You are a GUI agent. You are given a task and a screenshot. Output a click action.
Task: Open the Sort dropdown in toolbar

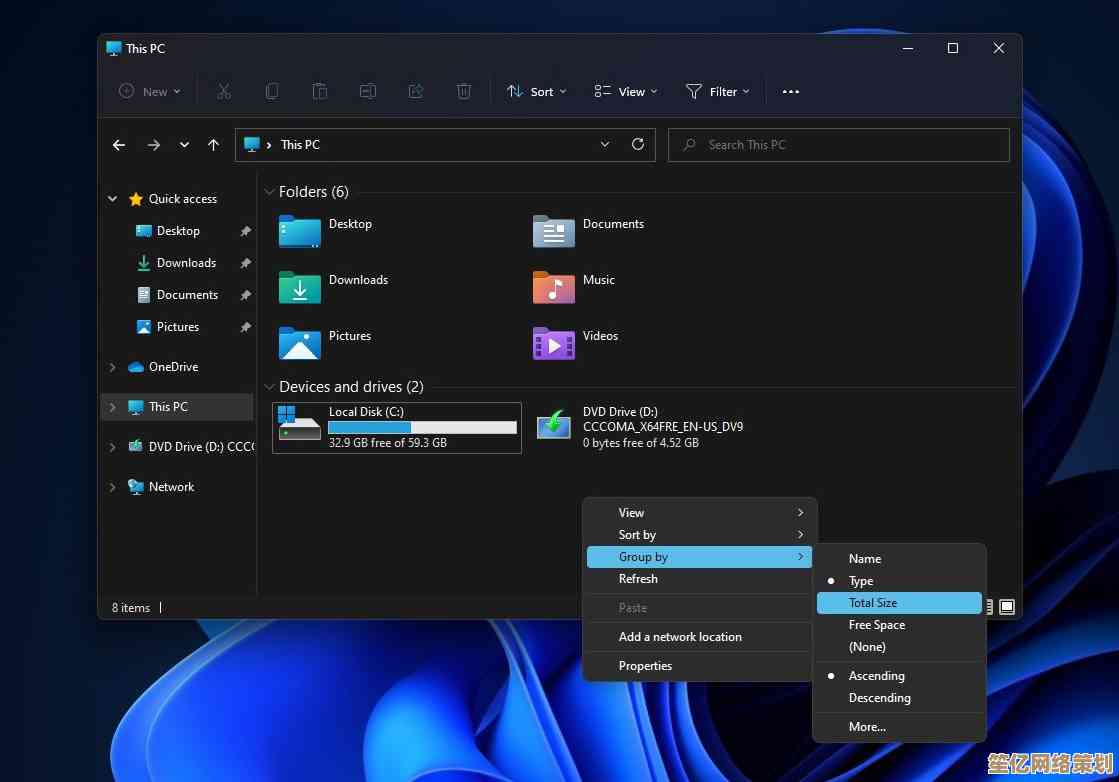pyautogui.click(x=537, y=91)
